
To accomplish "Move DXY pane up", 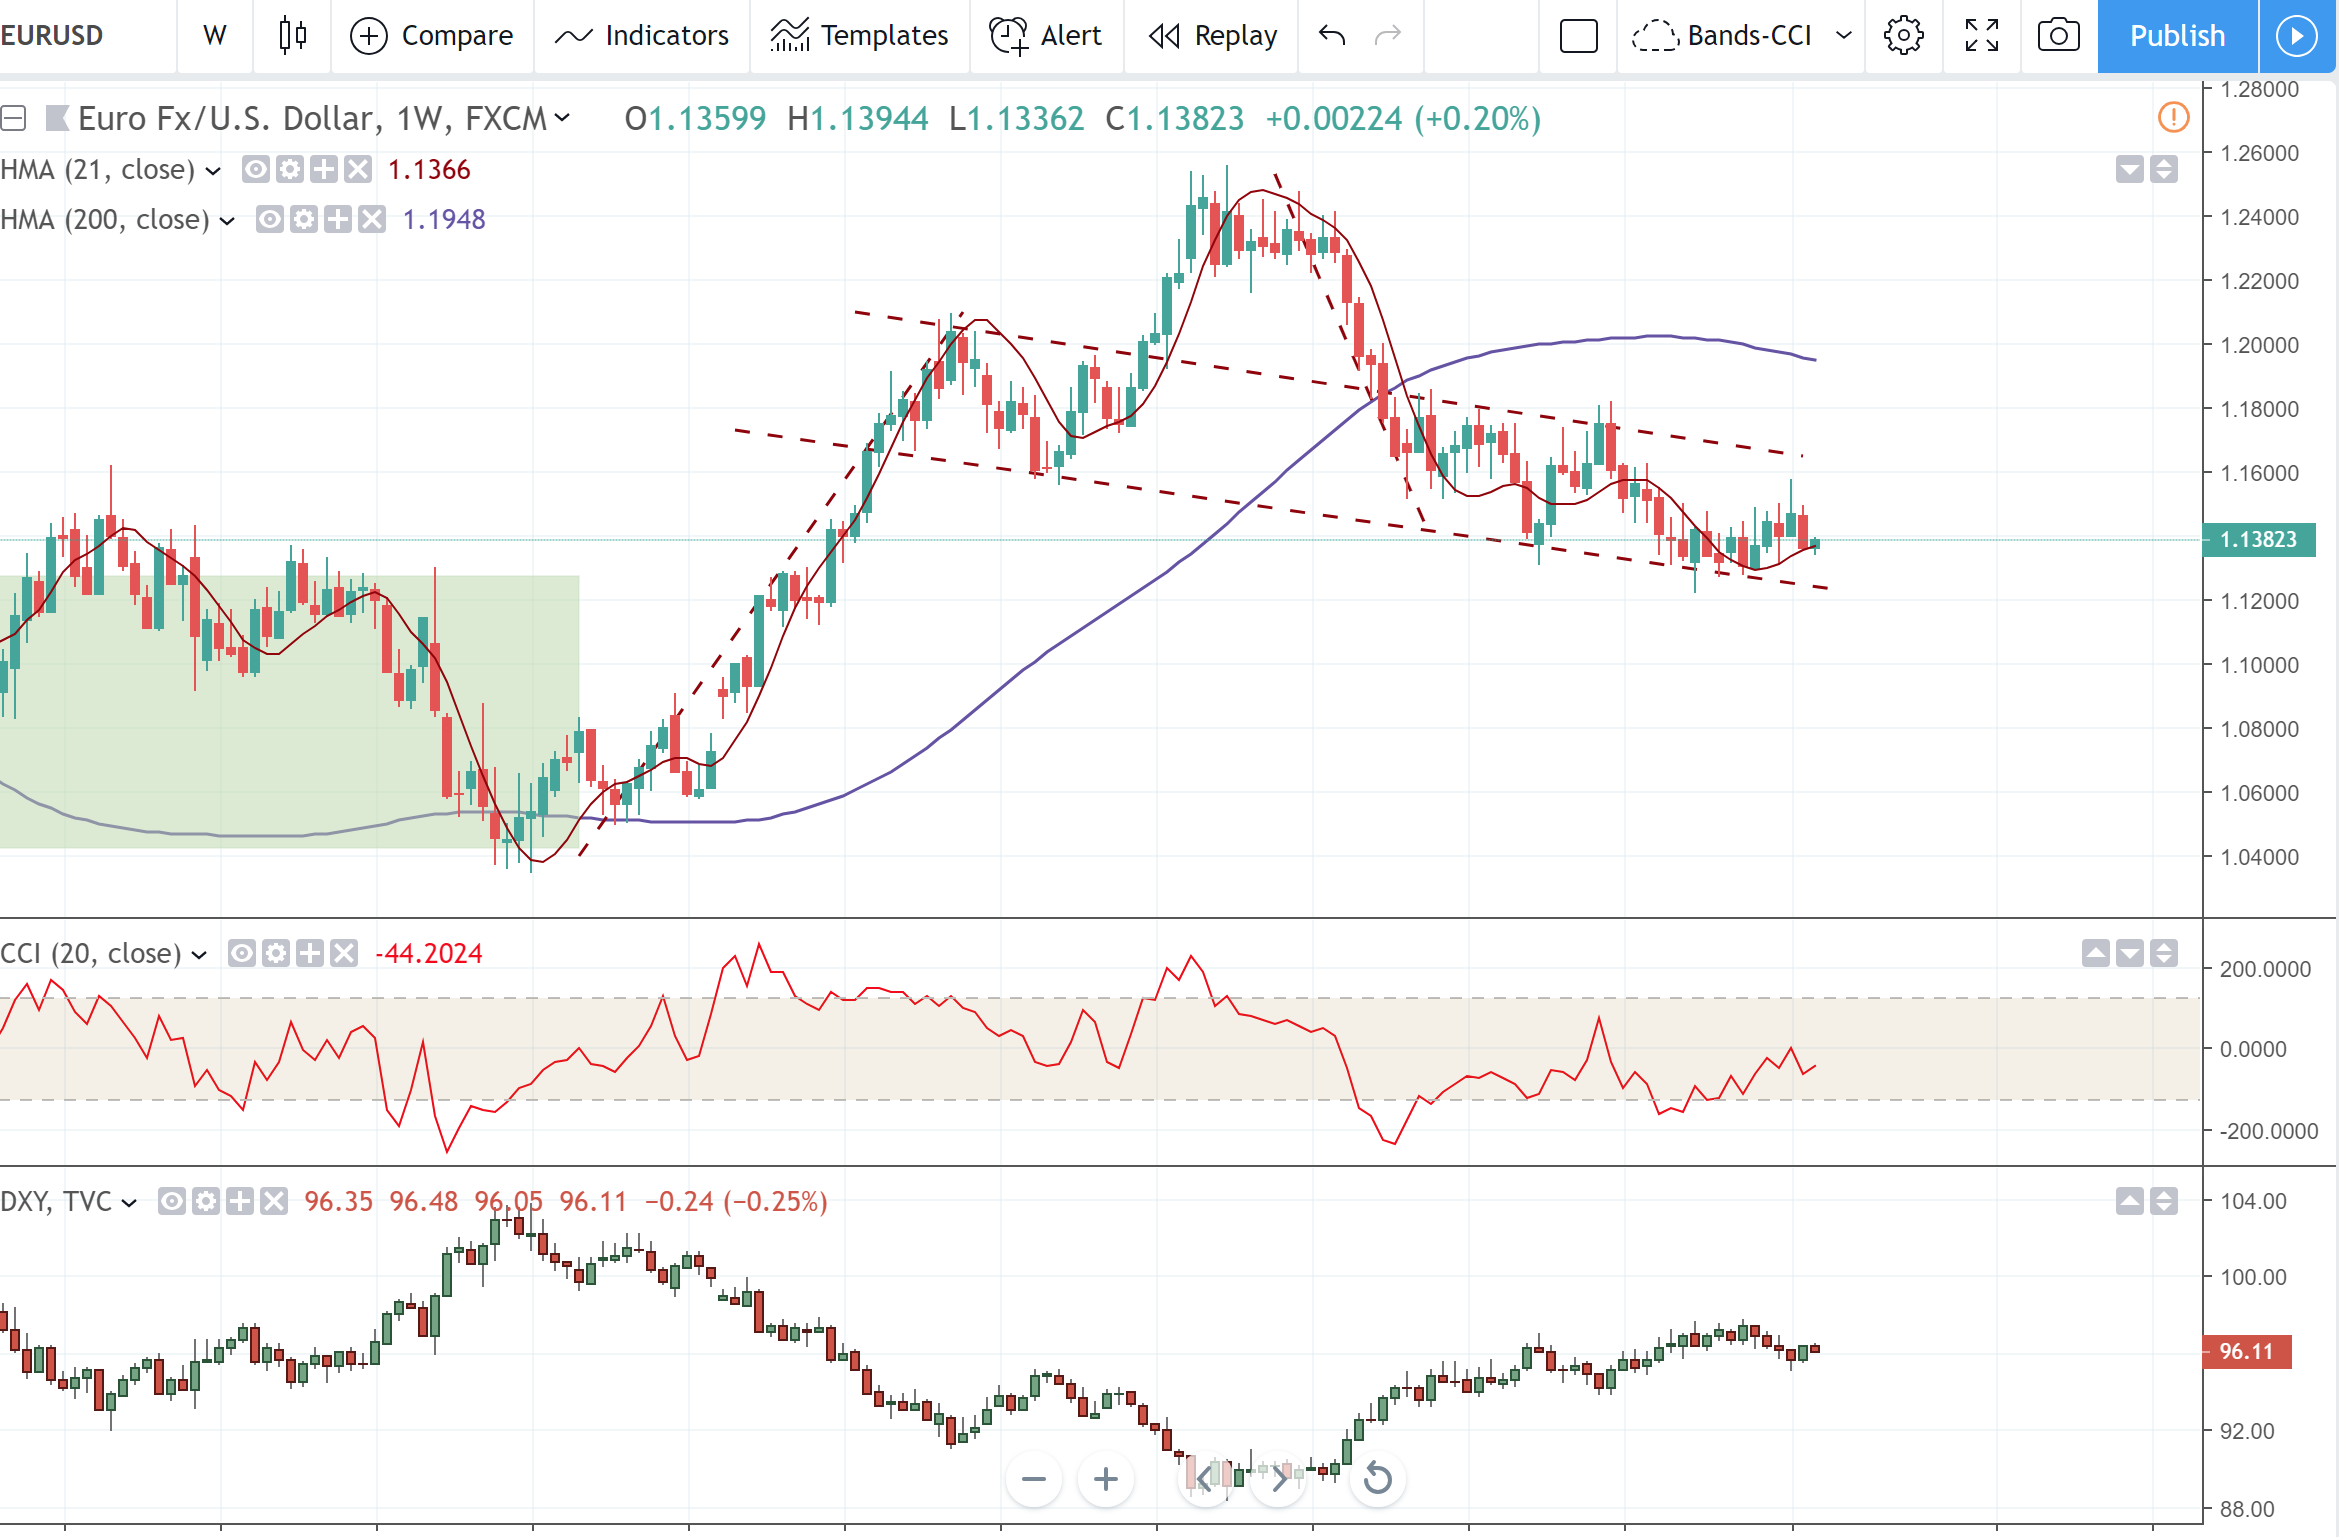I will (x=2130, y=1201).
